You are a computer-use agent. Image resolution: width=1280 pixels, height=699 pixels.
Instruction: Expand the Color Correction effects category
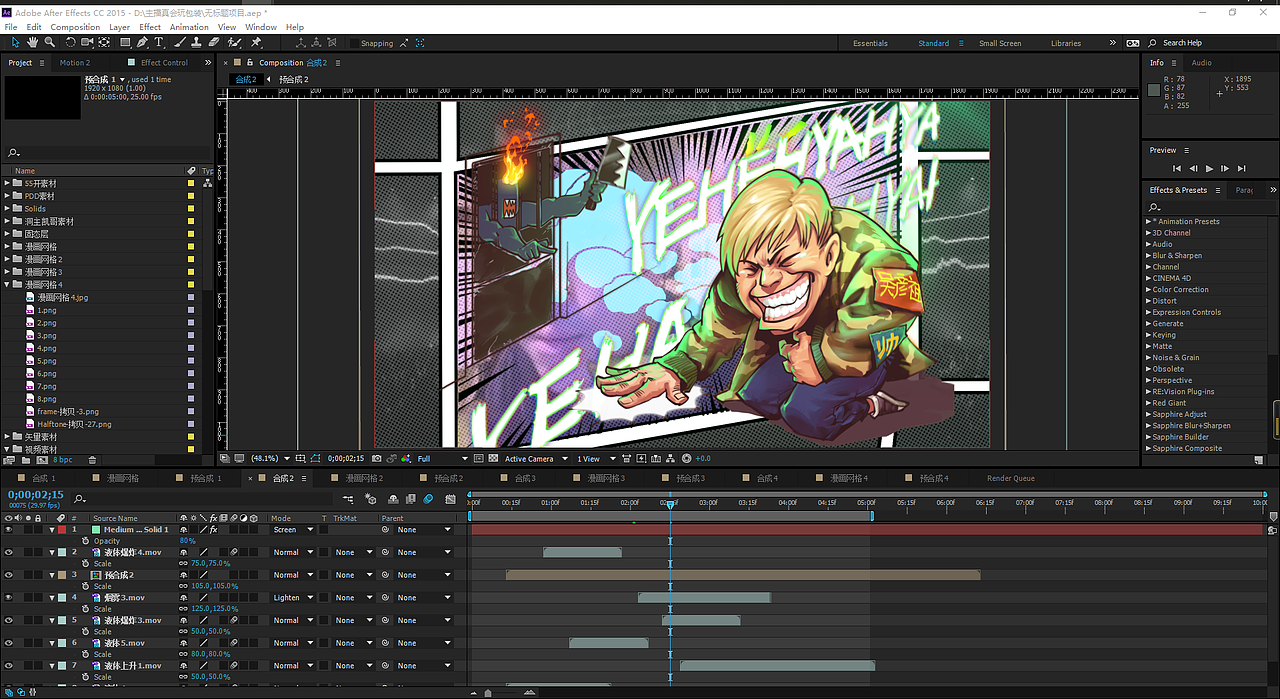(1148, 290)
